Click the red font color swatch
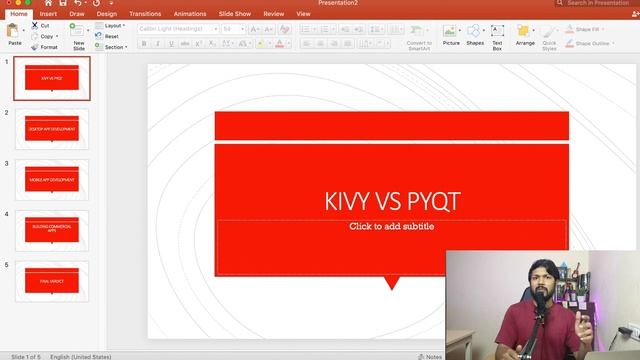The image size is (640, 360). point(280,43)
